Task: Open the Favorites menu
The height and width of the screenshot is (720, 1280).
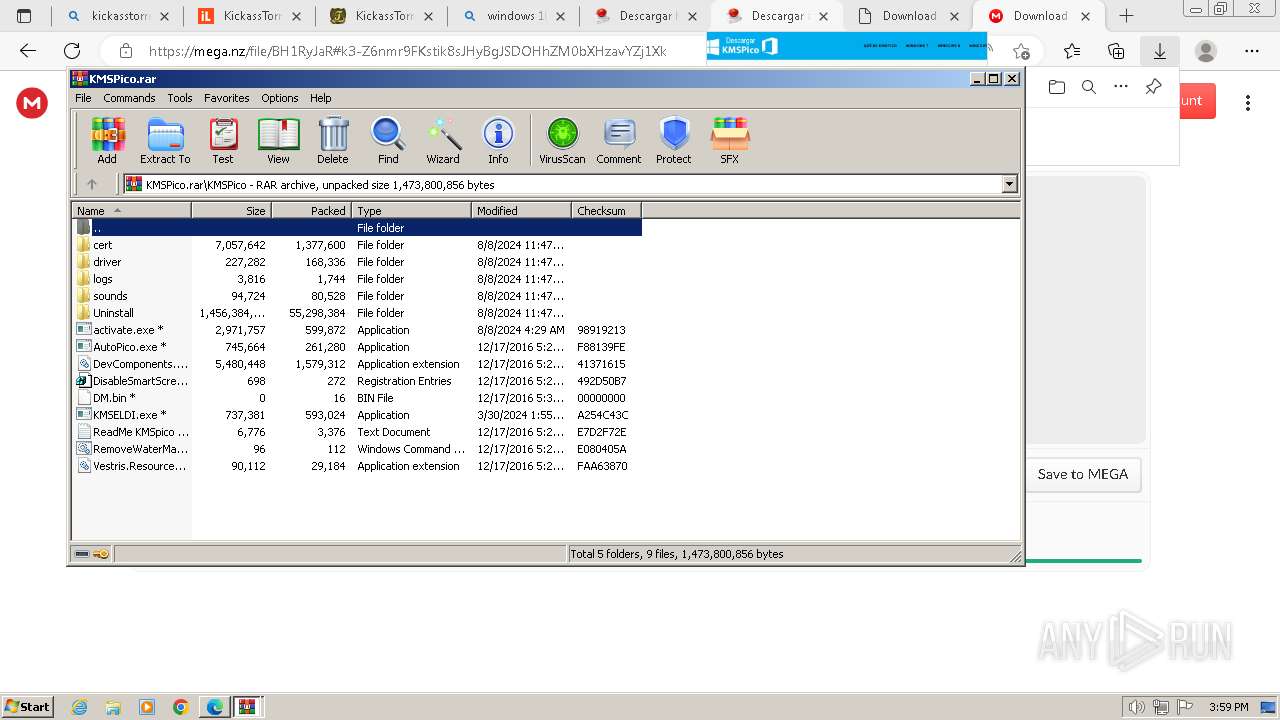Action: pyautogui.click(x=227, y=98)
